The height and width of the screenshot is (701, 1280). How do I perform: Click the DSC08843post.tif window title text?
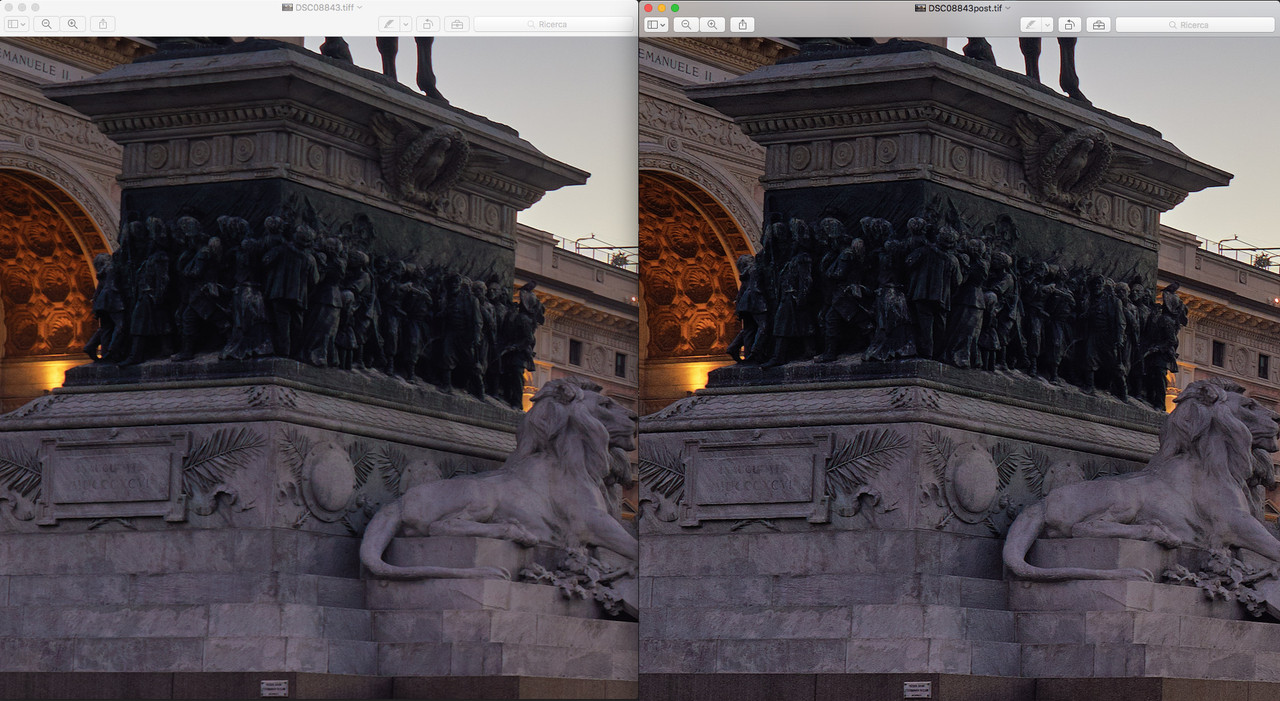(965, 8)
